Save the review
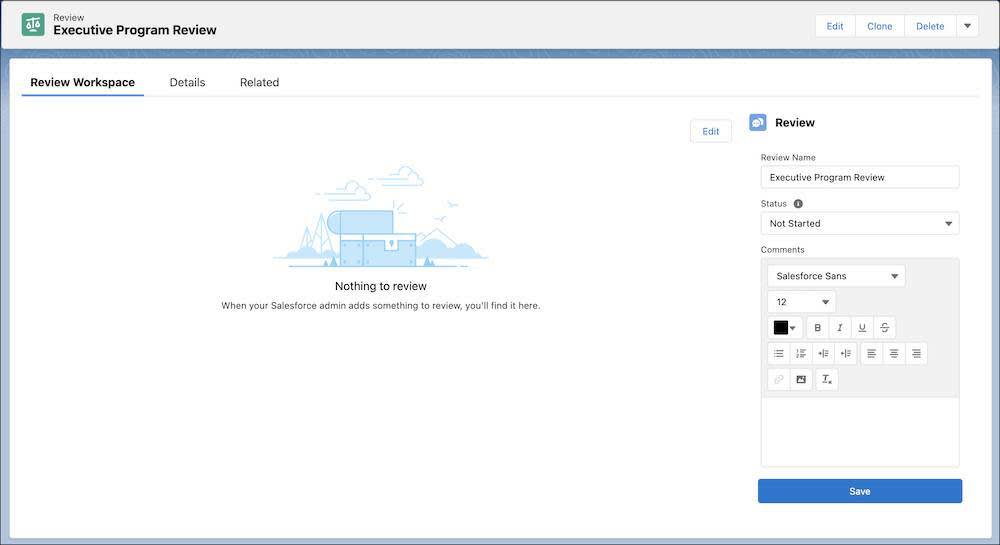 click(860, 491)
